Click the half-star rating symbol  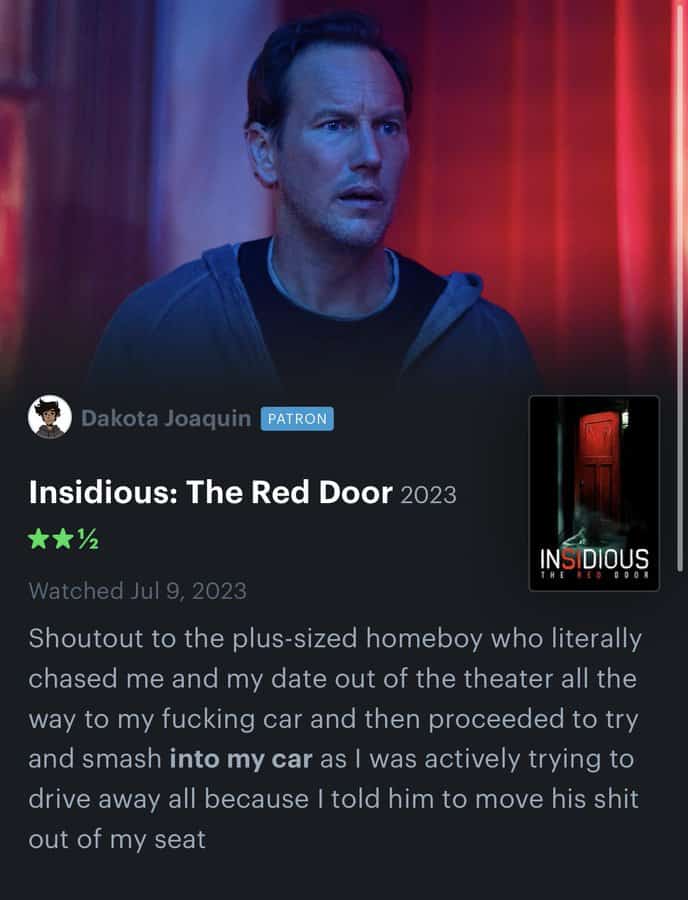(88, 539)
